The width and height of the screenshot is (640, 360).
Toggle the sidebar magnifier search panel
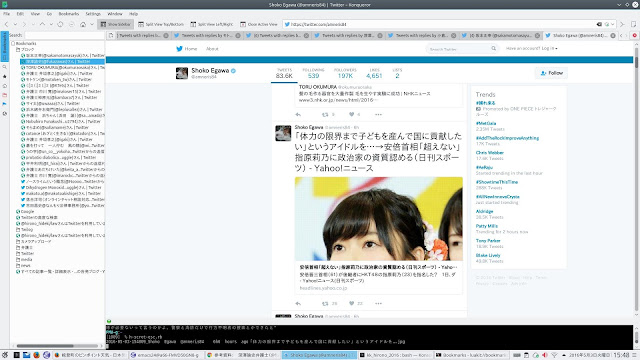[4, 67]
